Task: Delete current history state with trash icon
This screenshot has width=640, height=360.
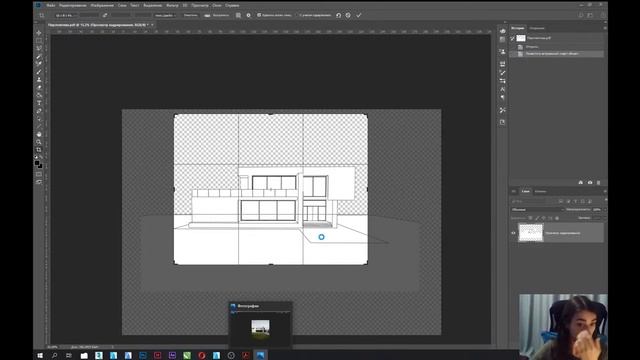Action: coord(598,182)
